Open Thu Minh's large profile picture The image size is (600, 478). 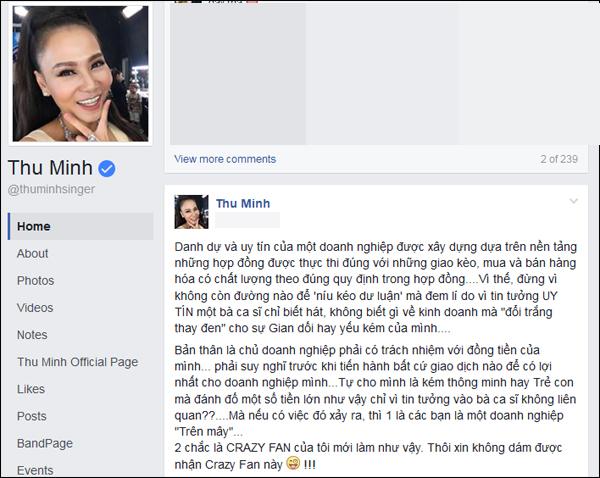point(80,73)
